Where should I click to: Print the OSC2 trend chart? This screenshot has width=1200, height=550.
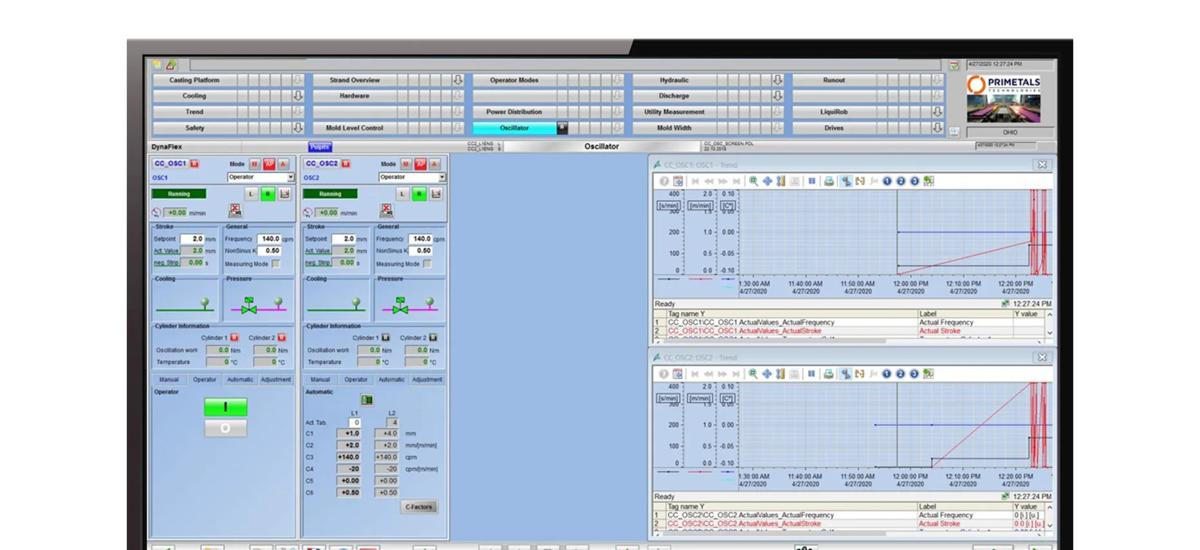tap(829, 372)
